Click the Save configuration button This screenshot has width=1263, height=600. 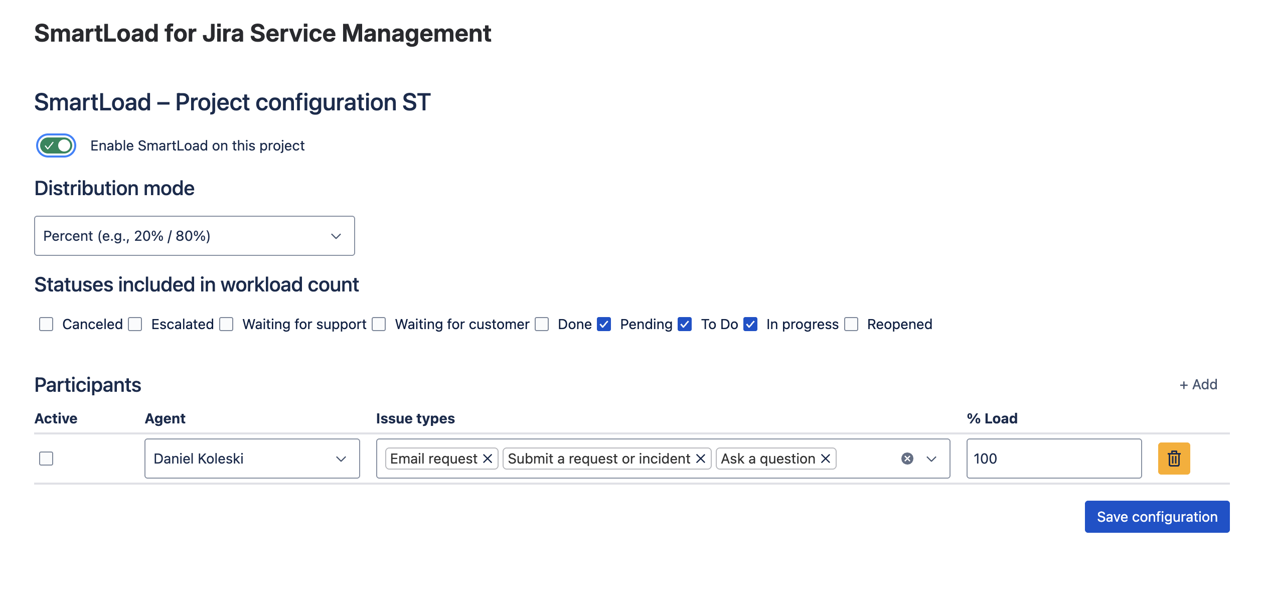pyautogui.click(x=1156, y=517)
